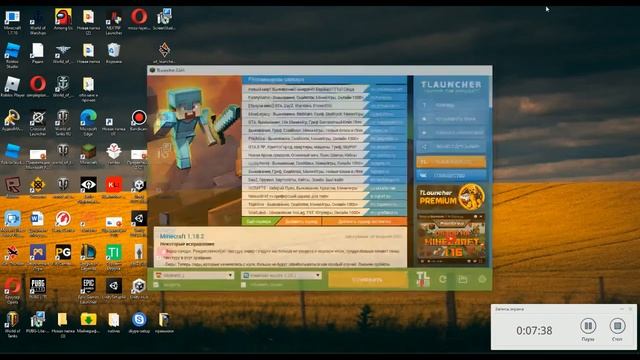Open the Recycle Bin (Корзина) icon
The height and width of the screenshot is (360, 640).
pos(113,53)
